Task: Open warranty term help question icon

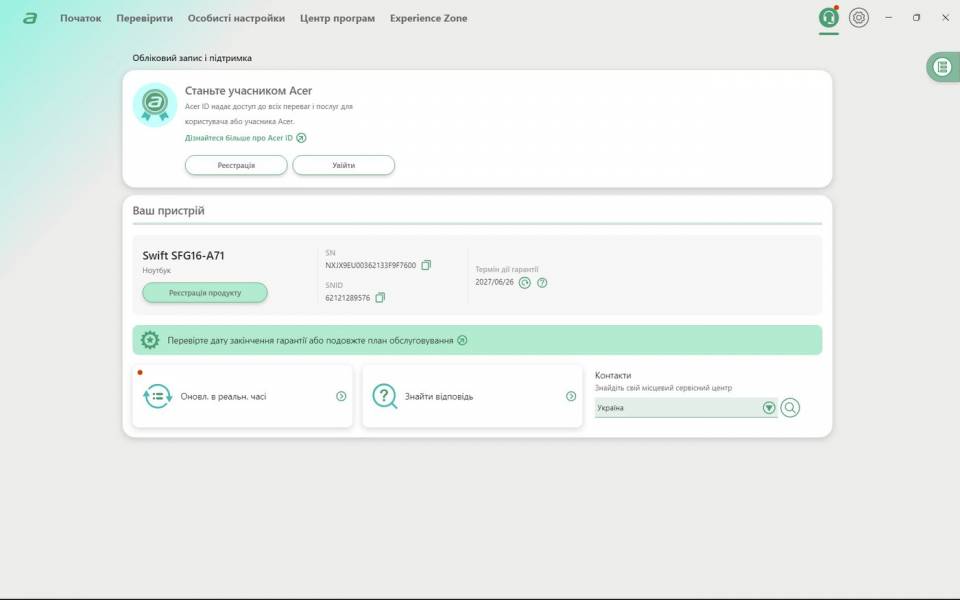Action: [542, 282]
